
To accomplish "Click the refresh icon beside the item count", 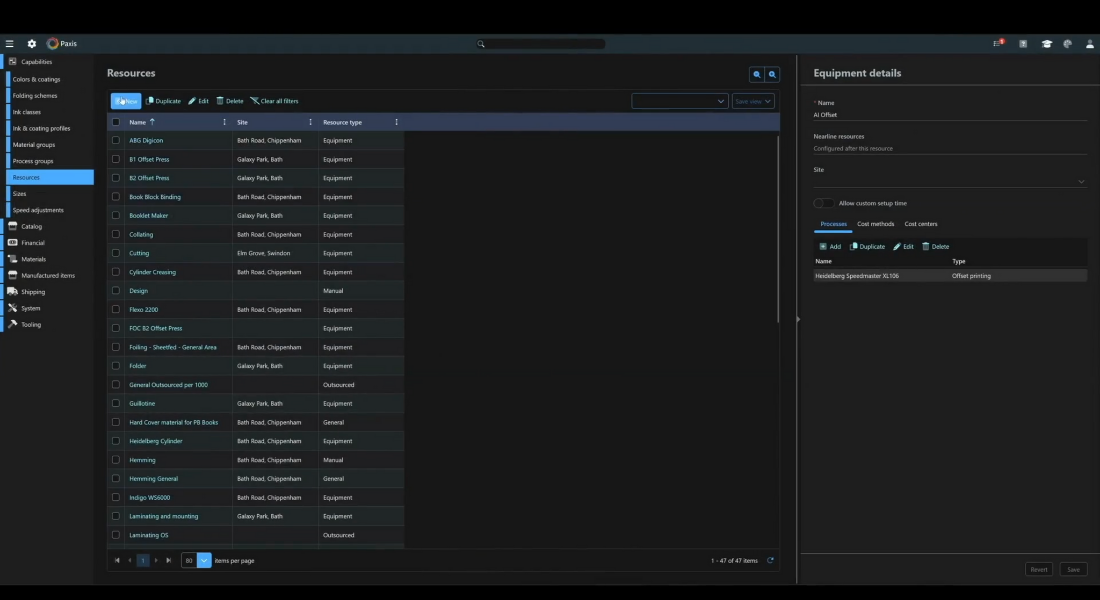I will [770, 561].
